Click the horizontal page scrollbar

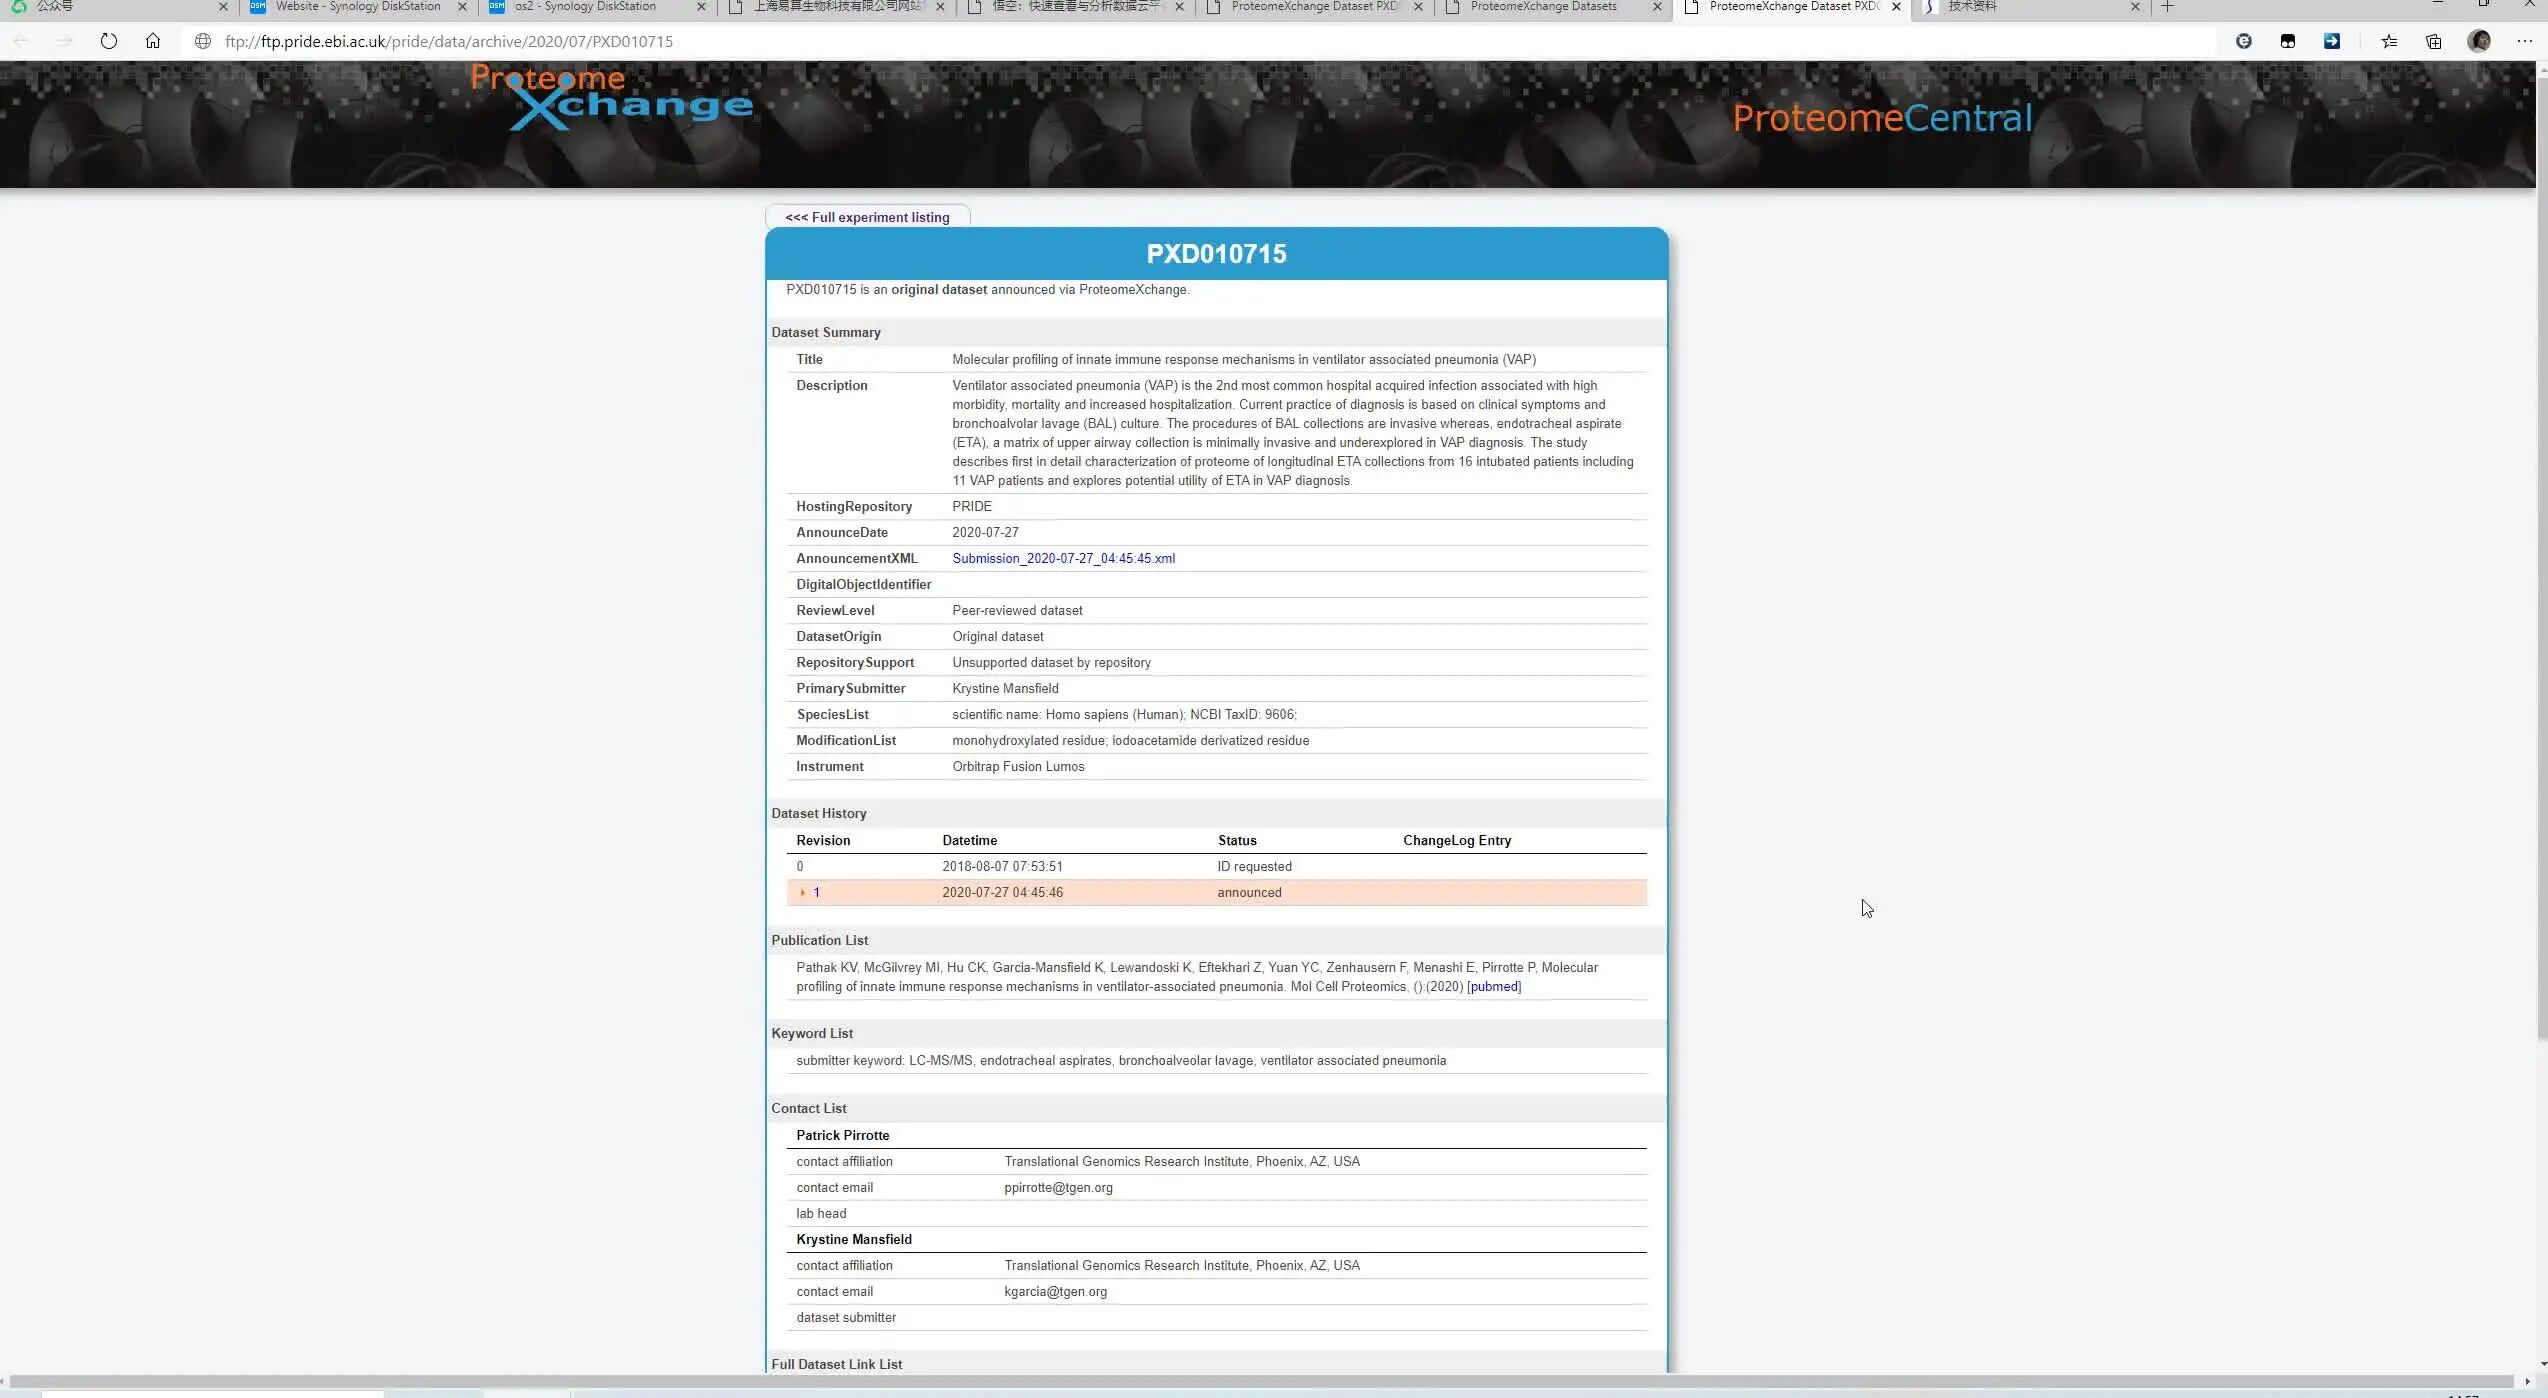[x=1260, y=1381]
